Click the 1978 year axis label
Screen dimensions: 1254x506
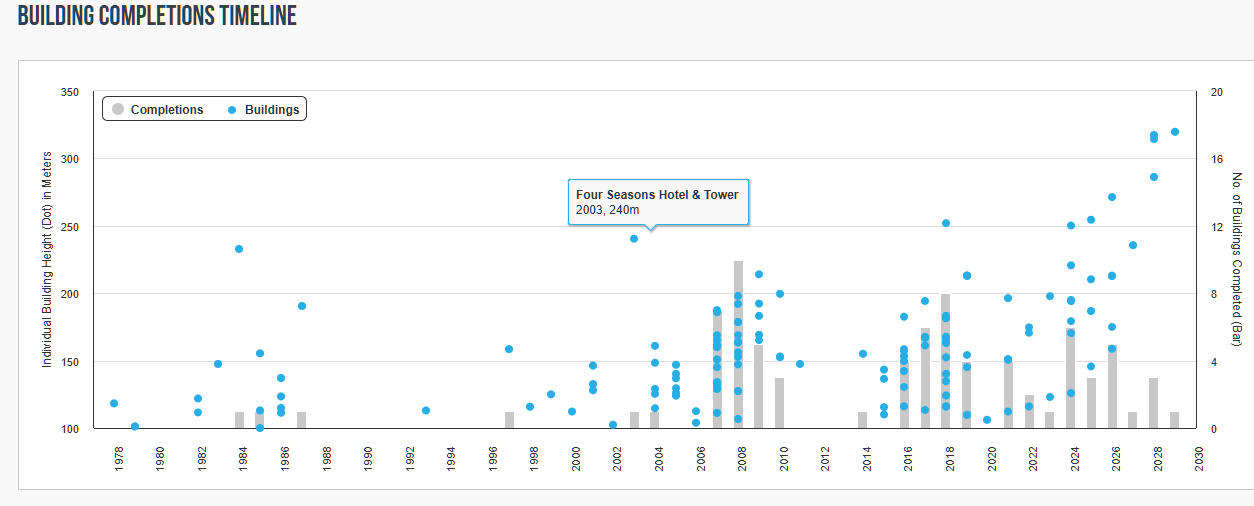tap(118, 458)
